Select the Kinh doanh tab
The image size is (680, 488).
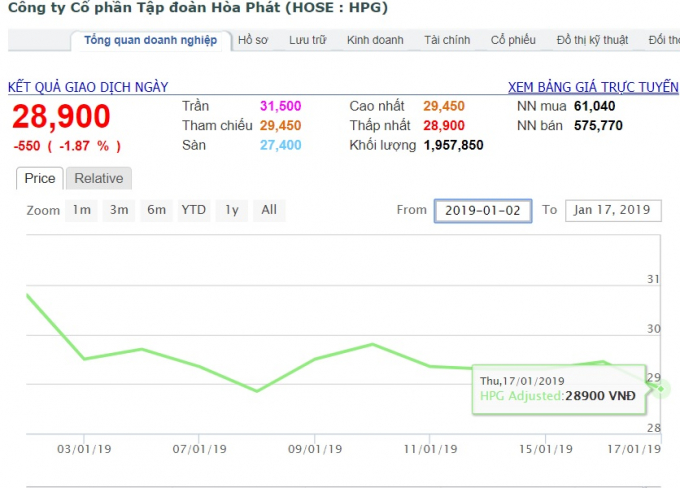[375, 40]
